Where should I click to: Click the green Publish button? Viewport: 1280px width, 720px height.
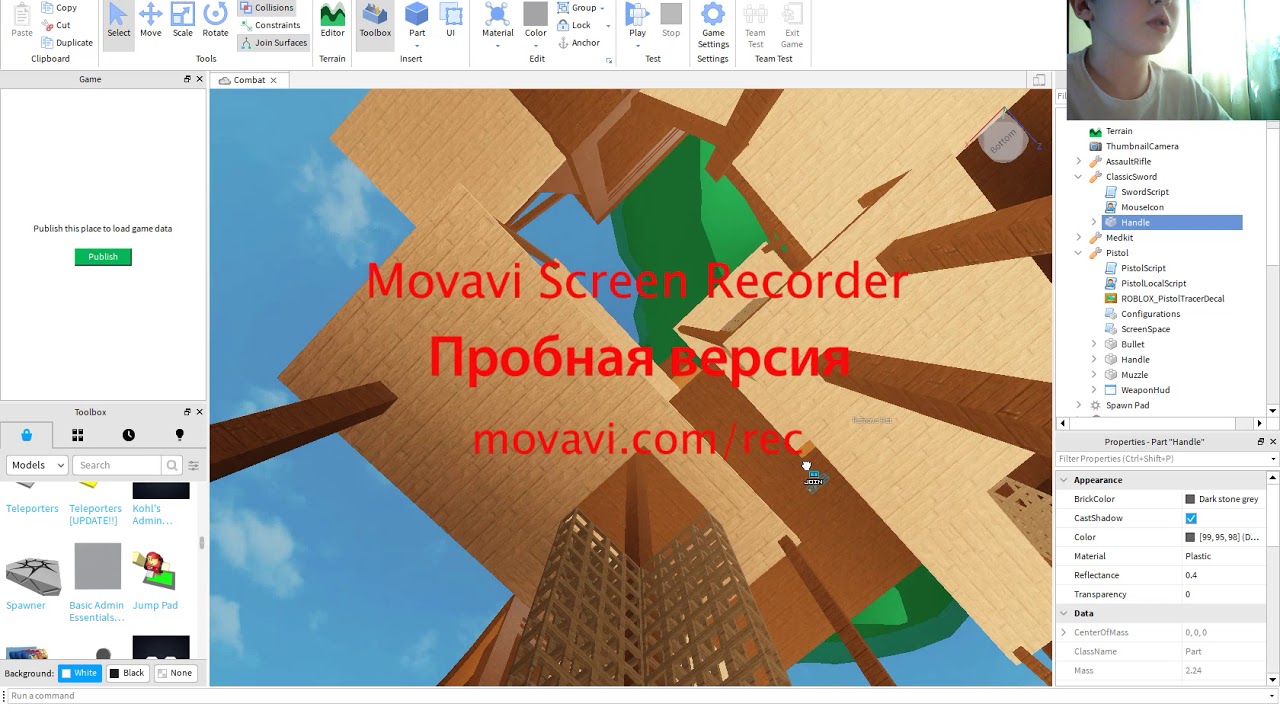coord(103,257)
